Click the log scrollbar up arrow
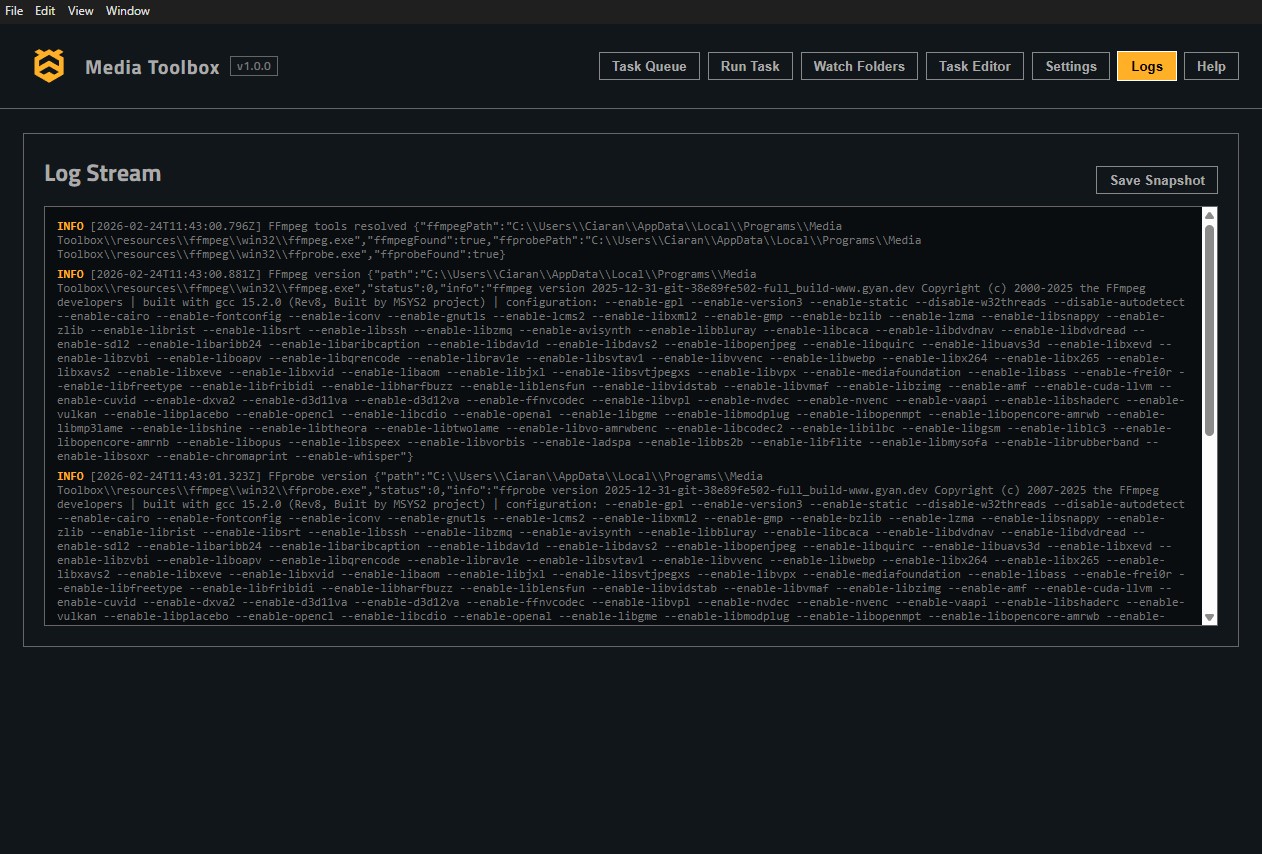 point(1209,216)
